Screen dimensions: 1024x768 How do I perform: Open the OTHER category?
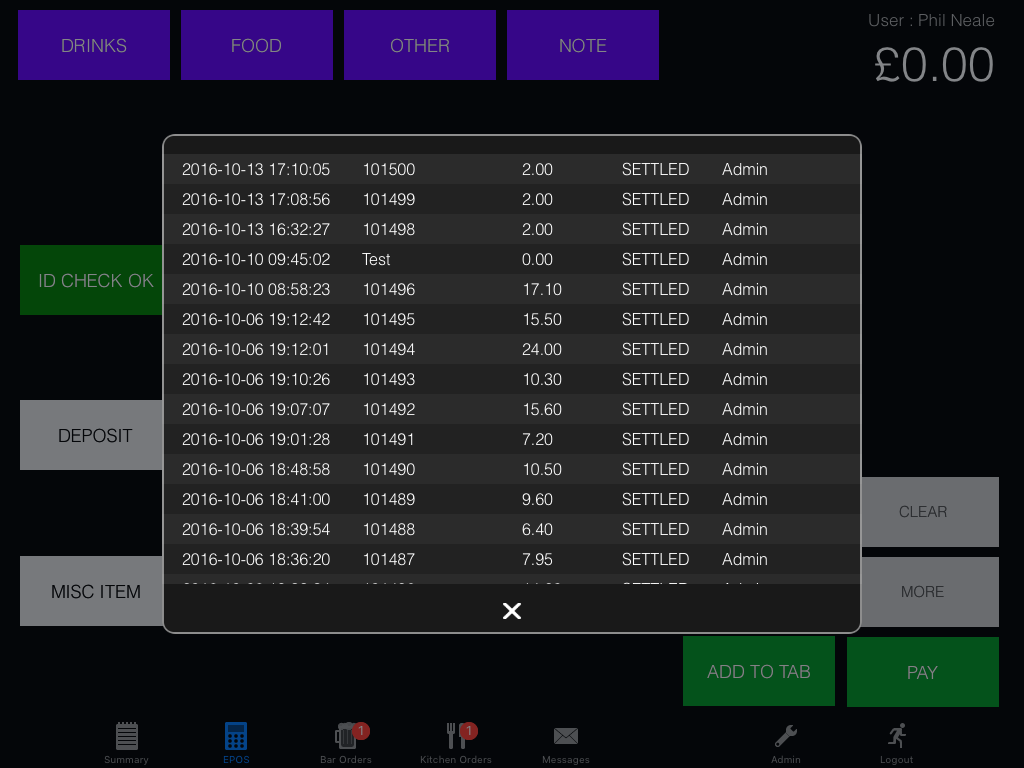point(420,45)
